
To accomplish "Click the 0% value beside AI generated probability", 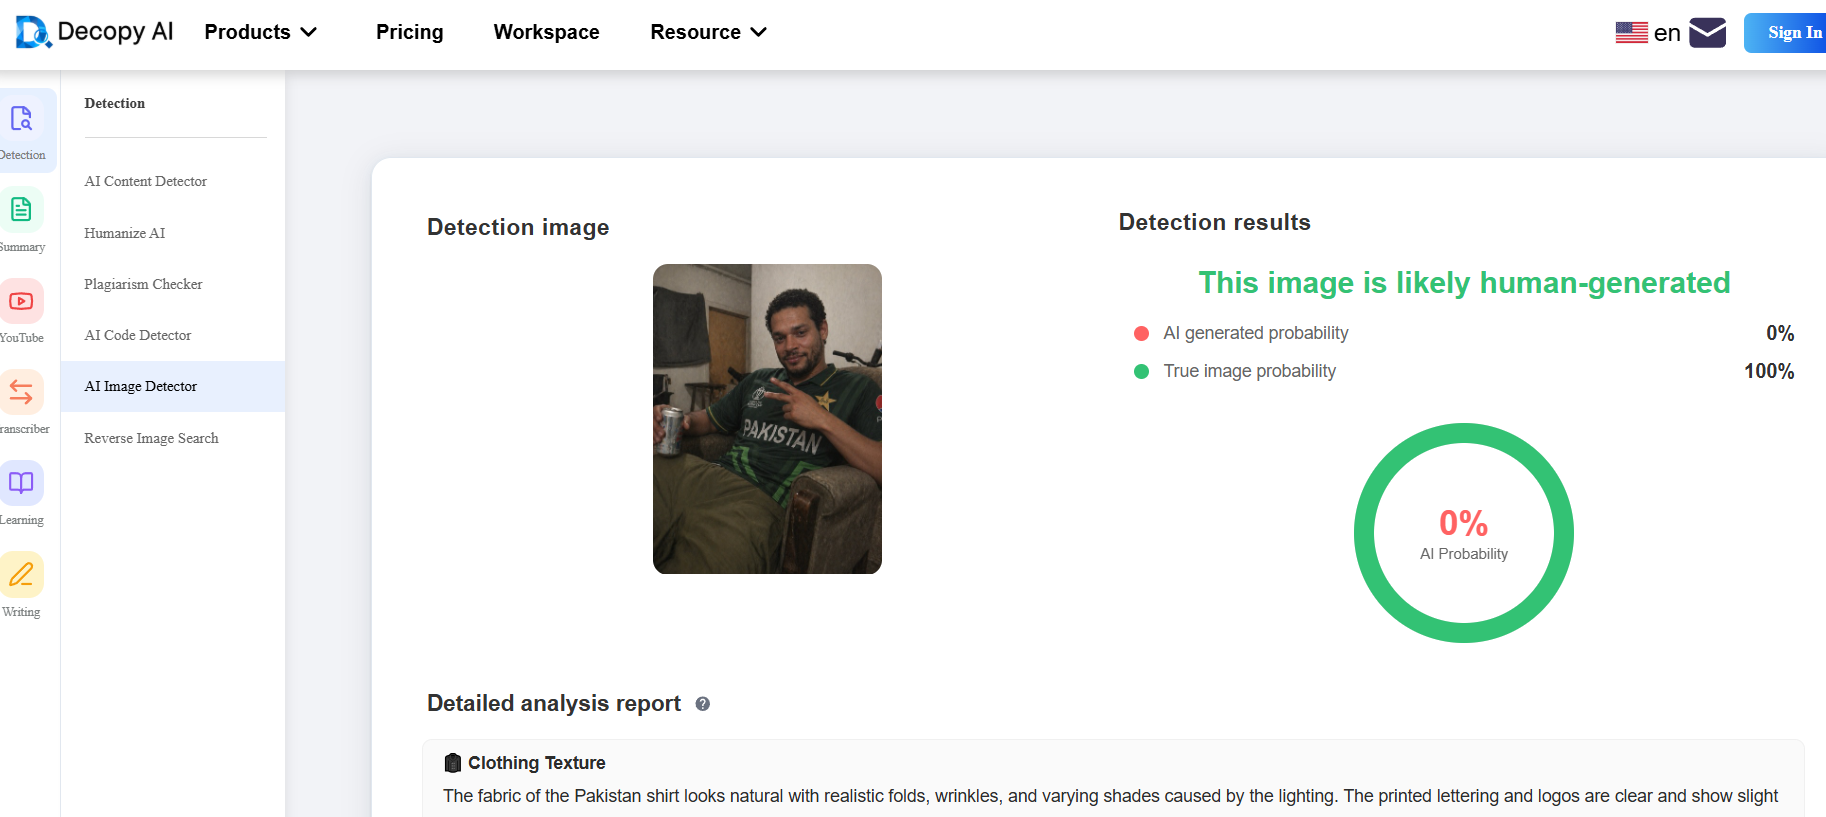I will (1780, 333).
